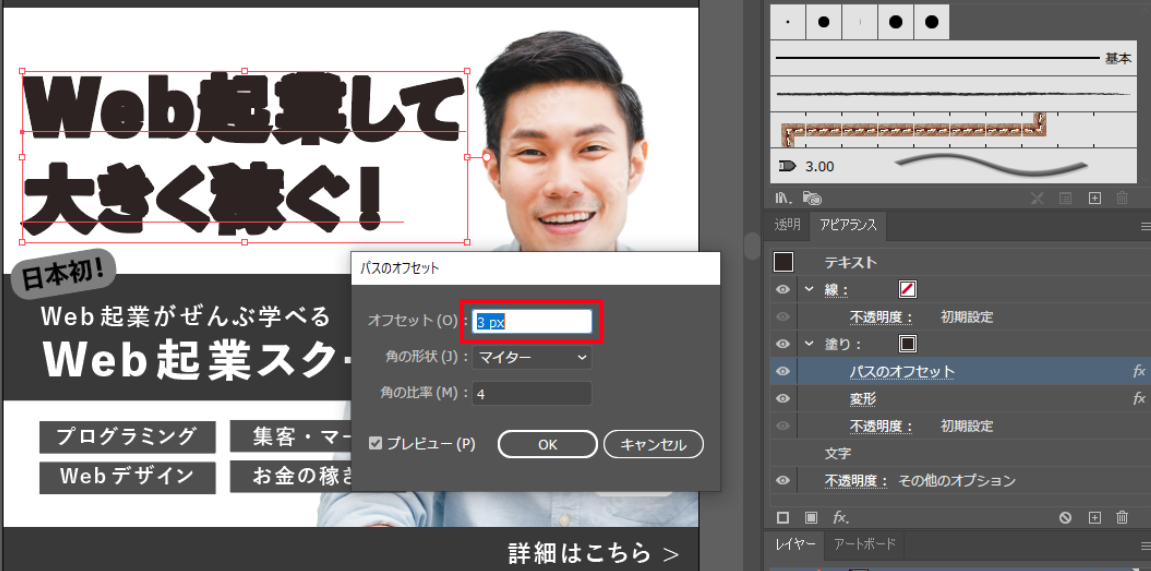Open options of selected object brush icon
1151x571 pixels.
[1065, 197]
